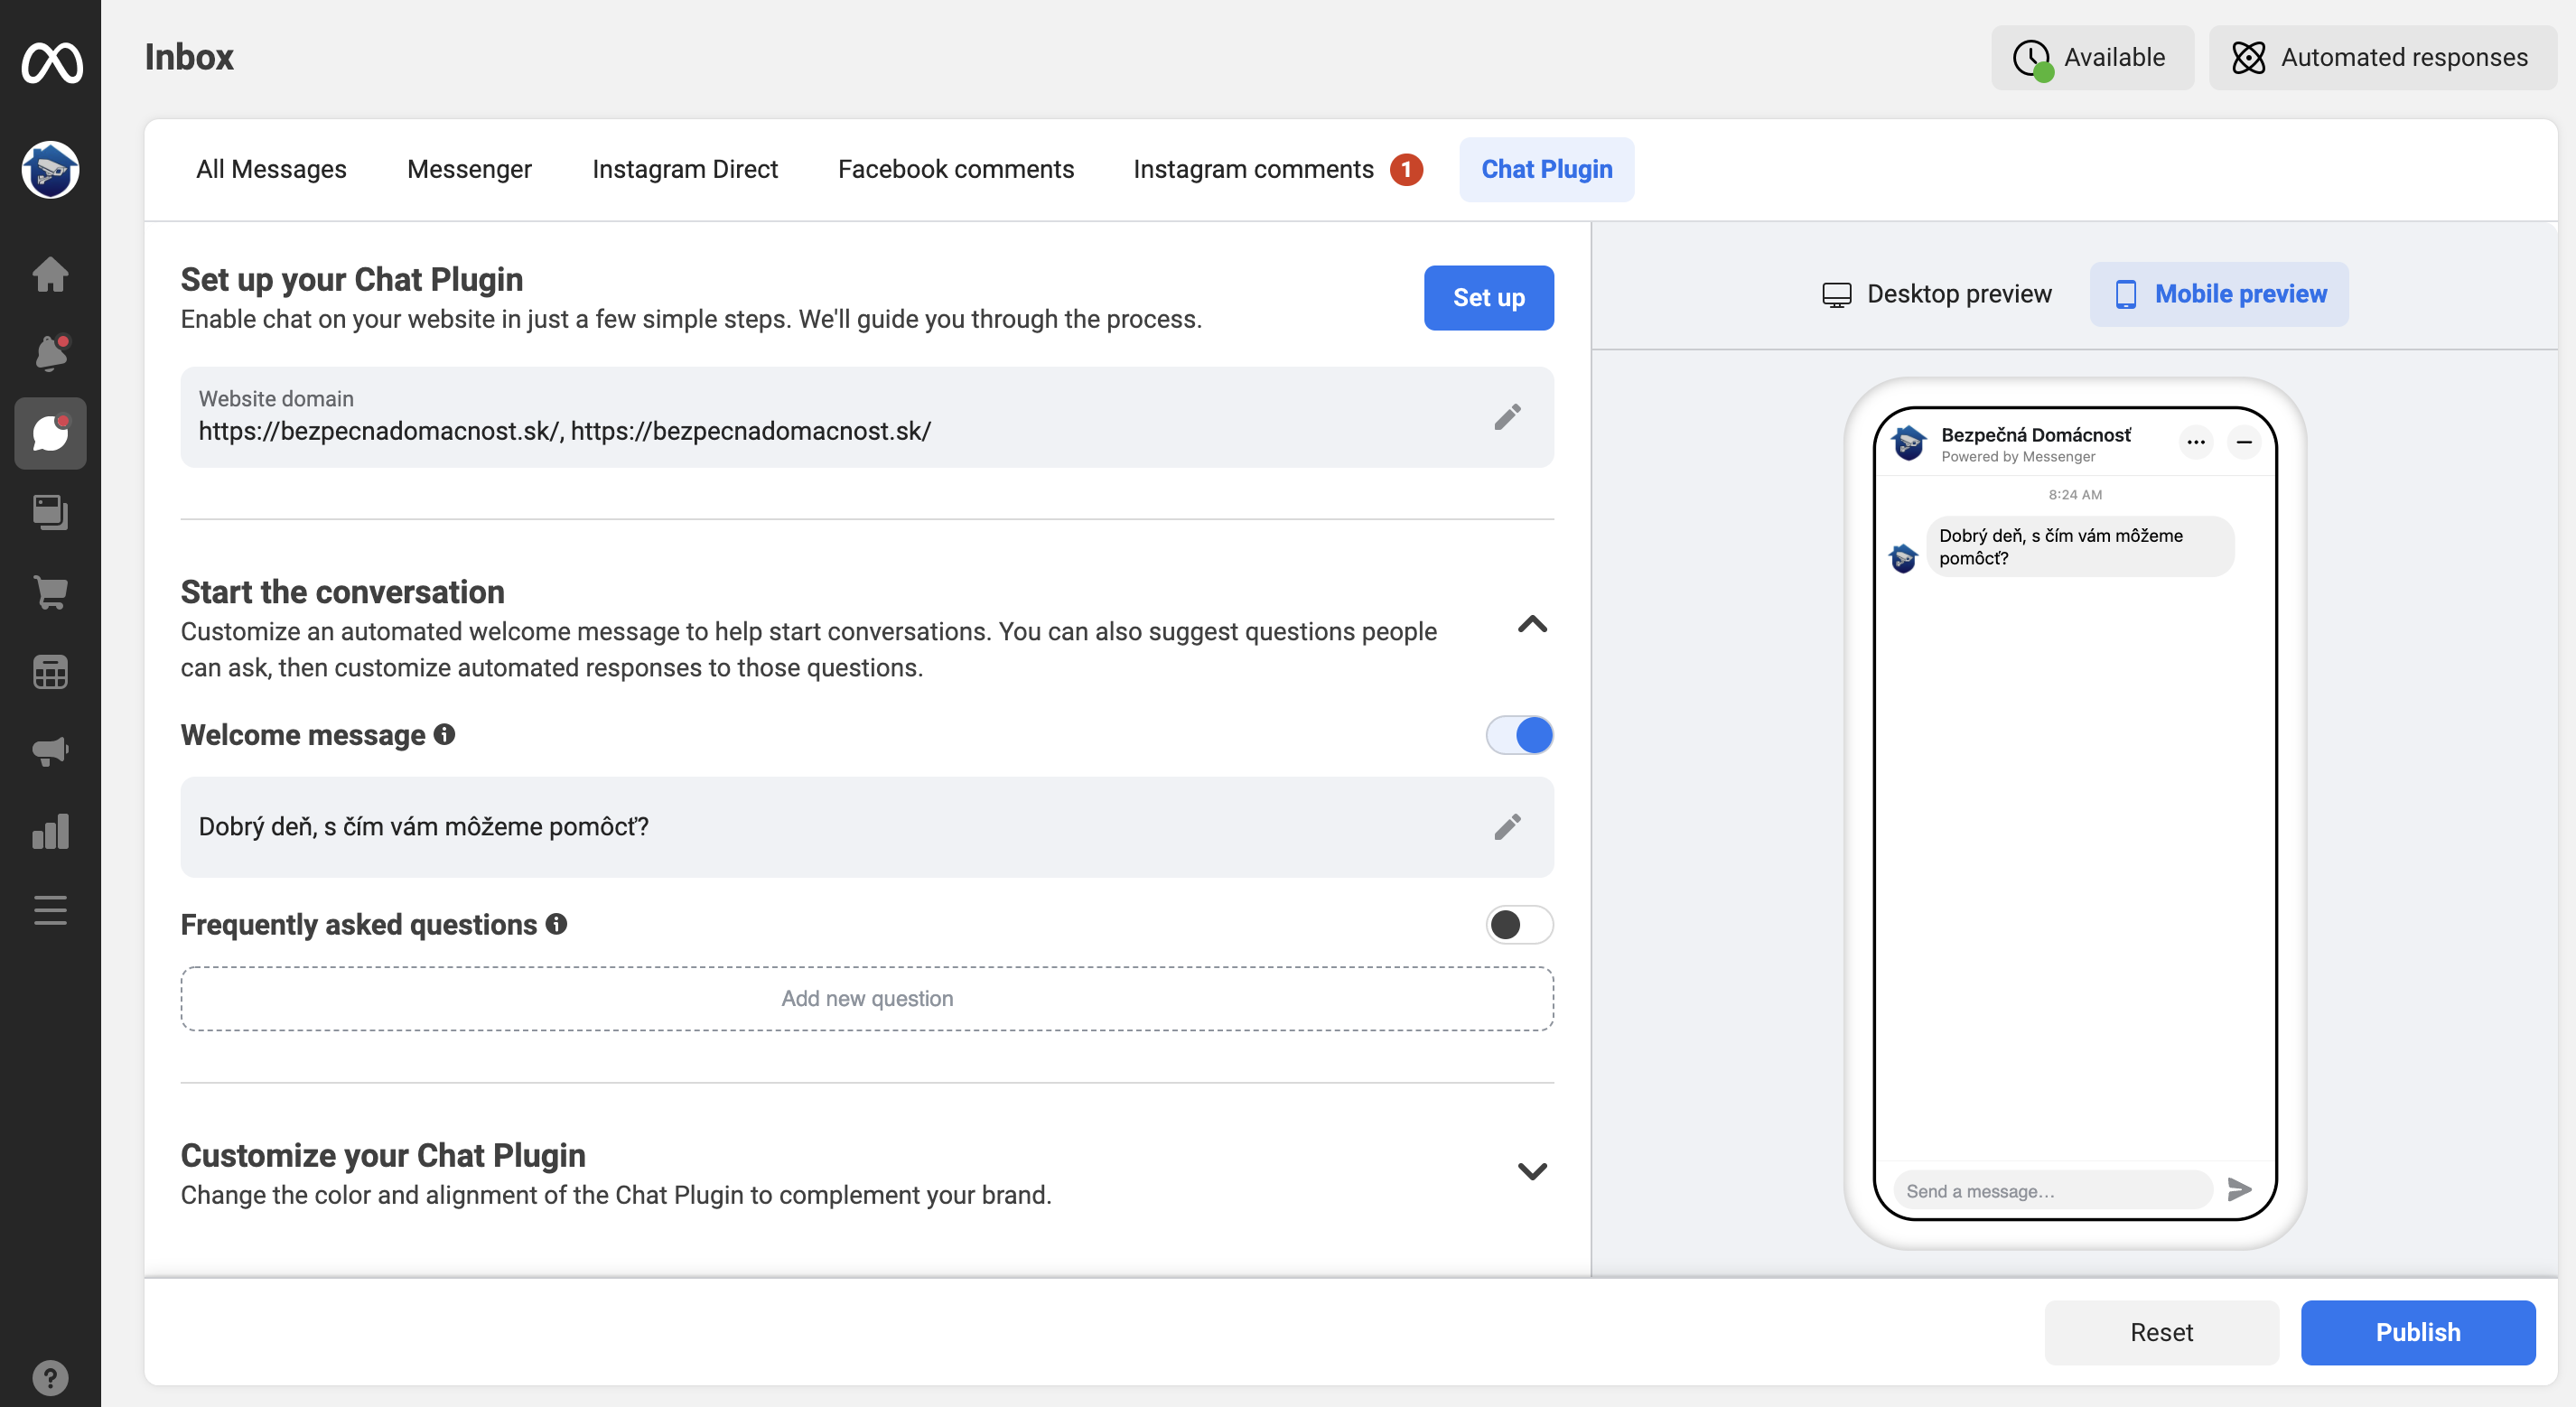This screenshot has height=1407, width=2576.
Task: Switch to Instagram comments tab
Action: tap(1278, 170)
